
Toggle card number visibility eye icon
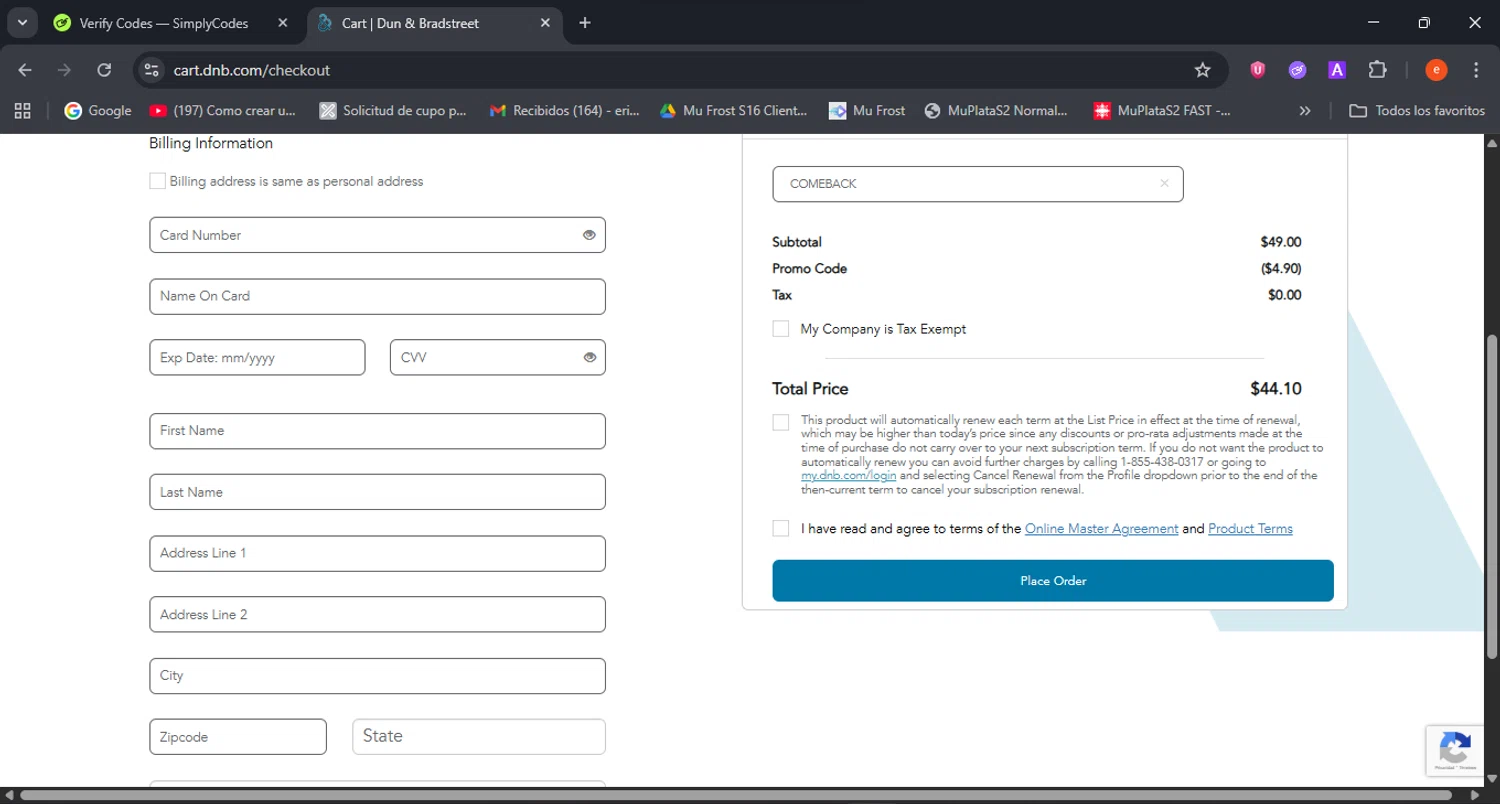589,235
